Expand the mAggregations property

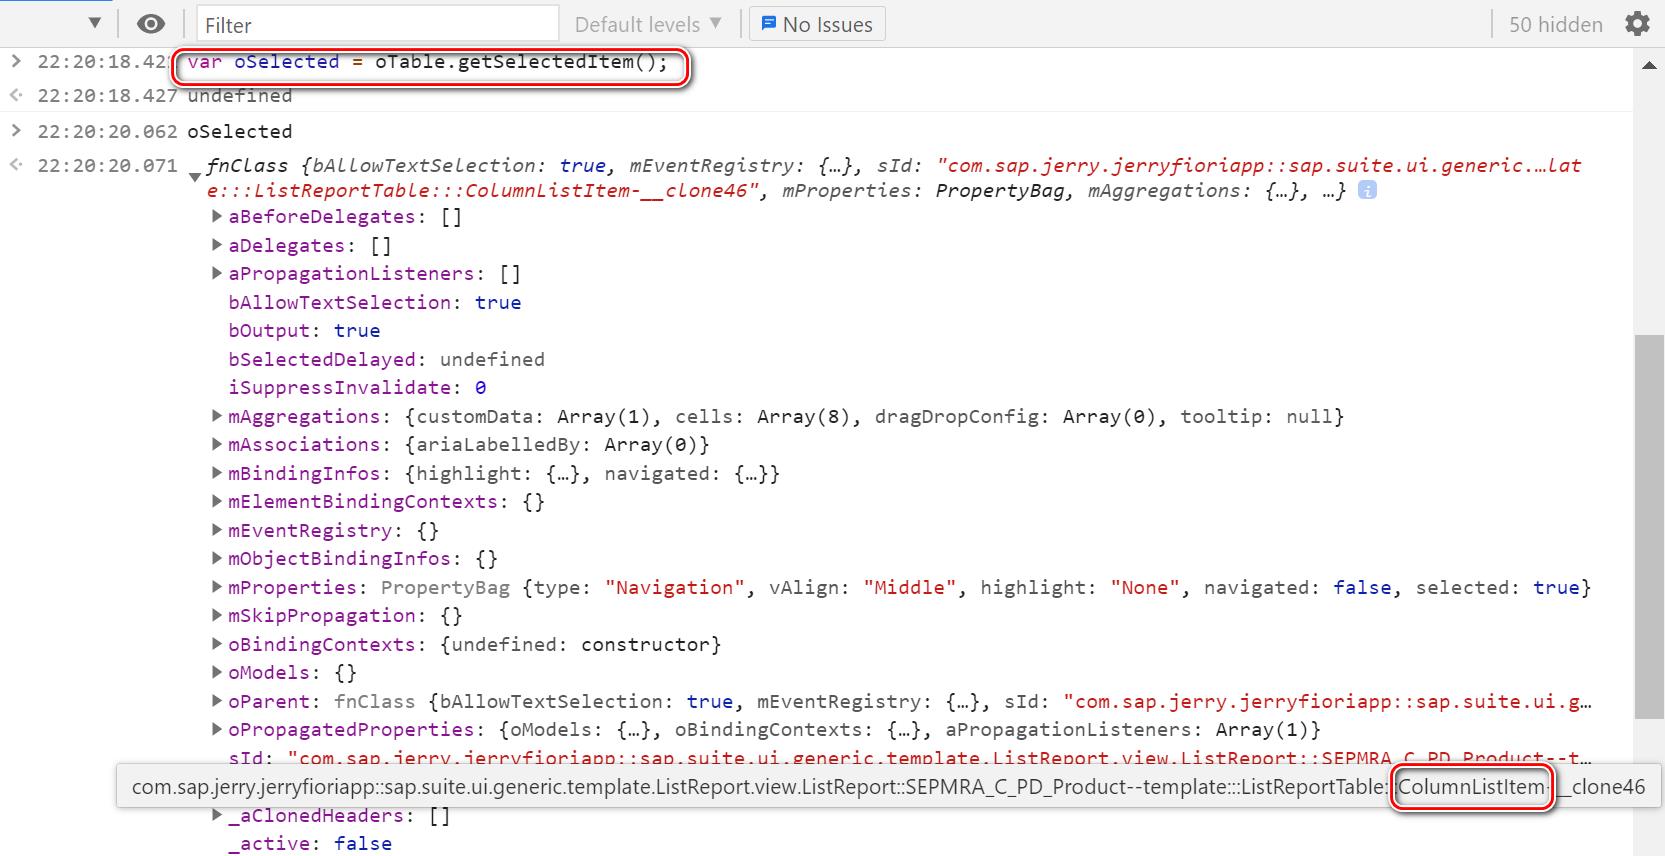(x=217, y=416)
